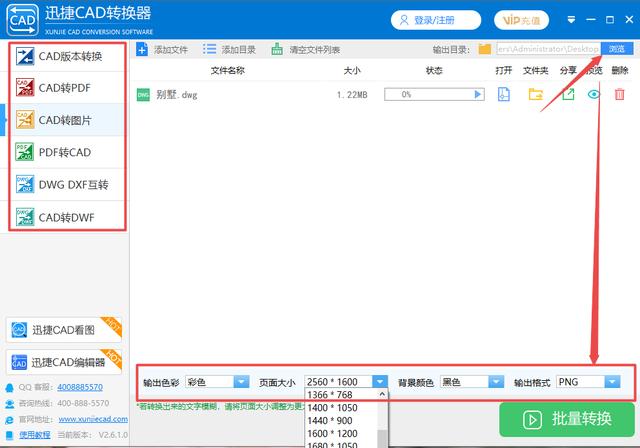Click the 状态 column header

(x=434, y=71)
